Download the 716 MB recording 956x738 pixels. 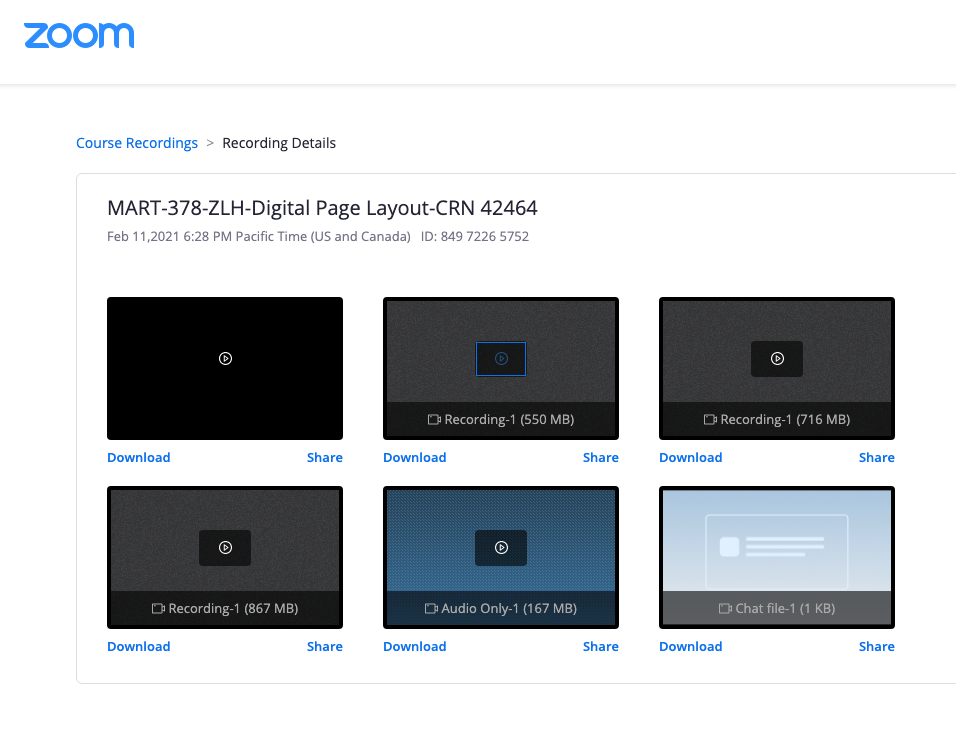pyautogui.click(x=691, y=457)
